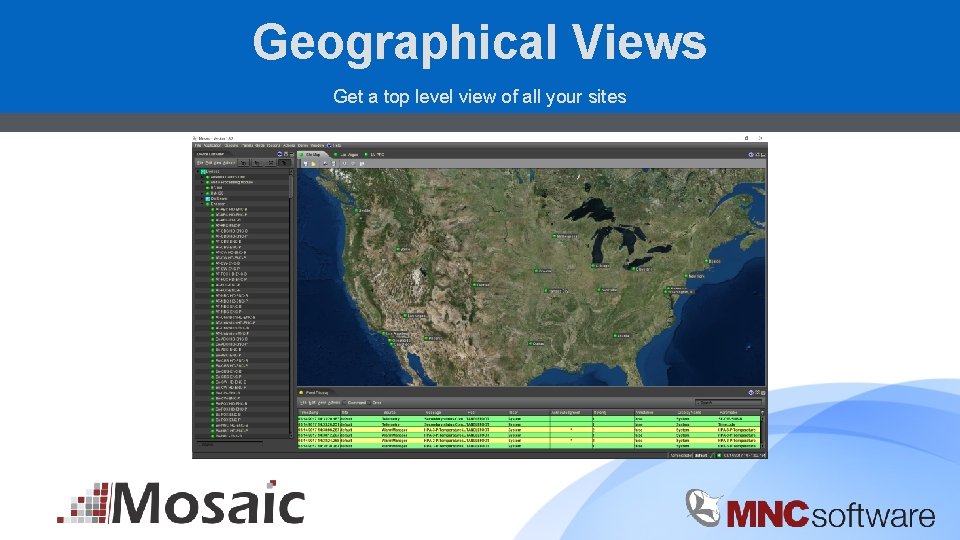Sort events by the Category Name column
Viewport: 960px width, 540px height.
pyautogui.click(x=688, y=413)
